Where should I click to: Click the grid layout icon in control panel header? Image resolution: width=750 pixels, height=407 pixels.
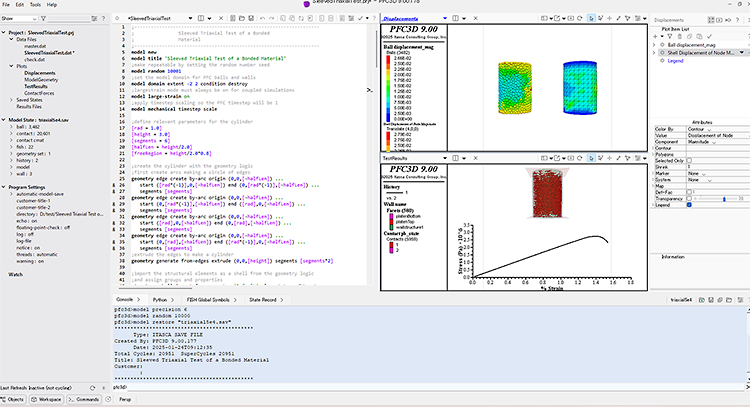point(711,20)
